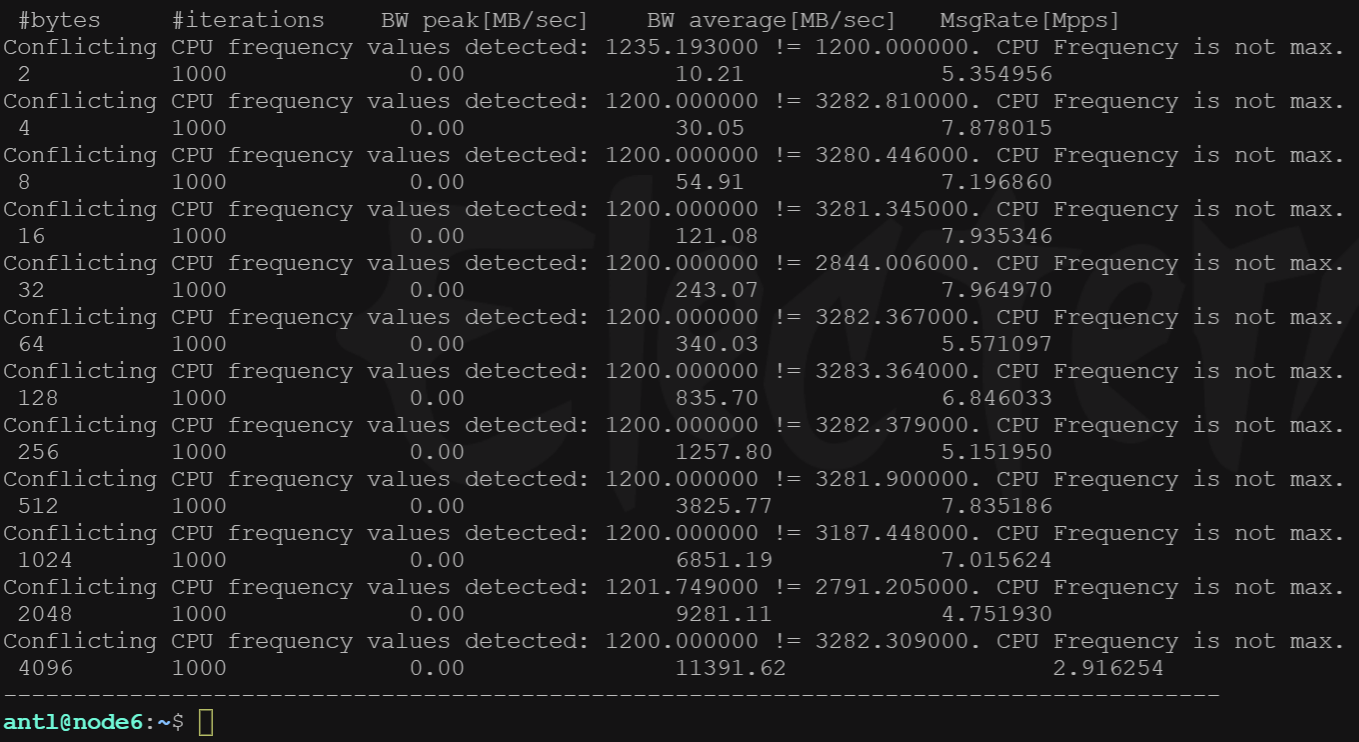Screen dimensions: 1359x742
Task: Click the 512 bytes value
Action: pos(38,506)
